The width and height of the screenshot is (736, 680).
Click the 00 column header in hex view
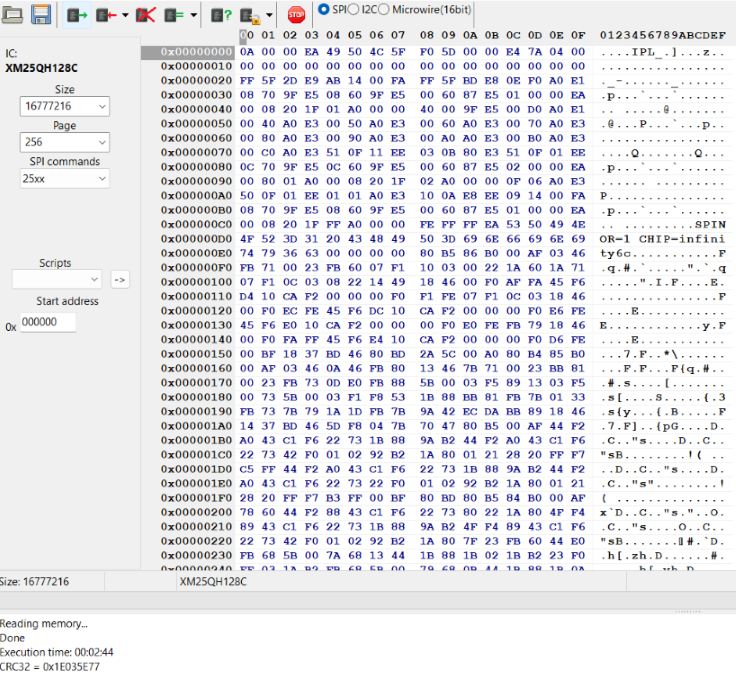247,35
